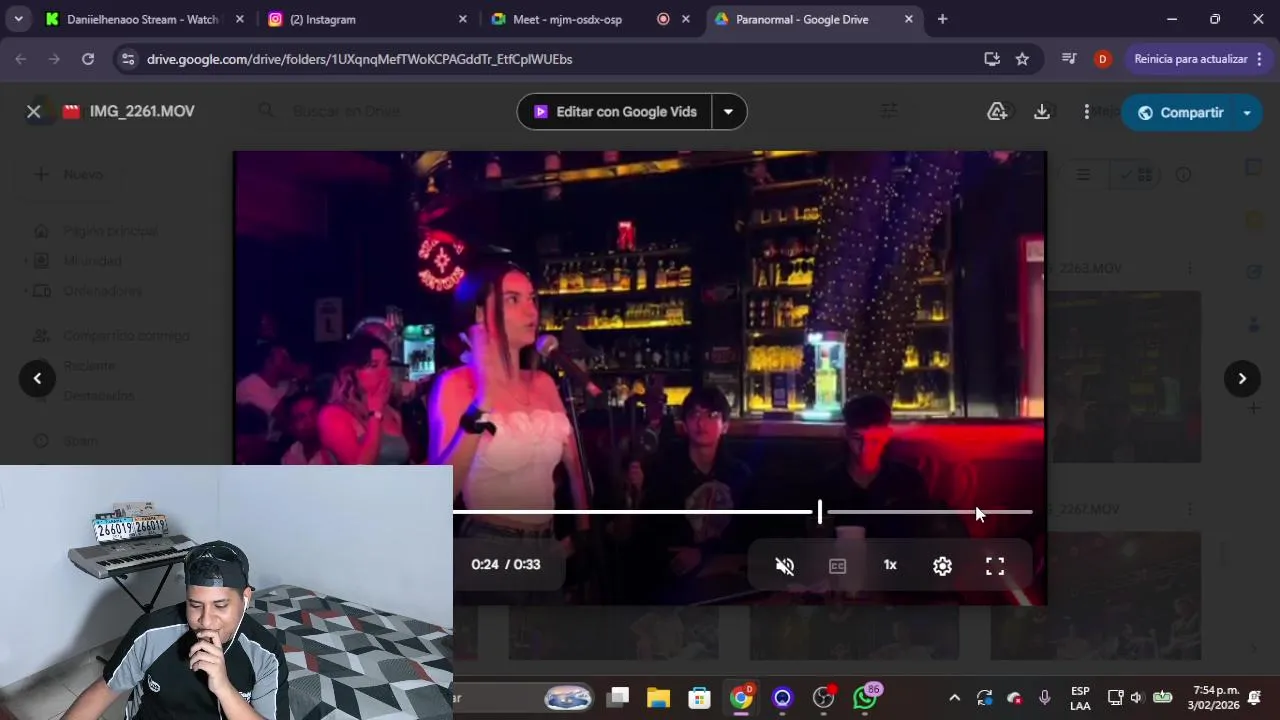Open WhatsApp from taskbar
Screen dimensions: 1280x720
point(865,697)
